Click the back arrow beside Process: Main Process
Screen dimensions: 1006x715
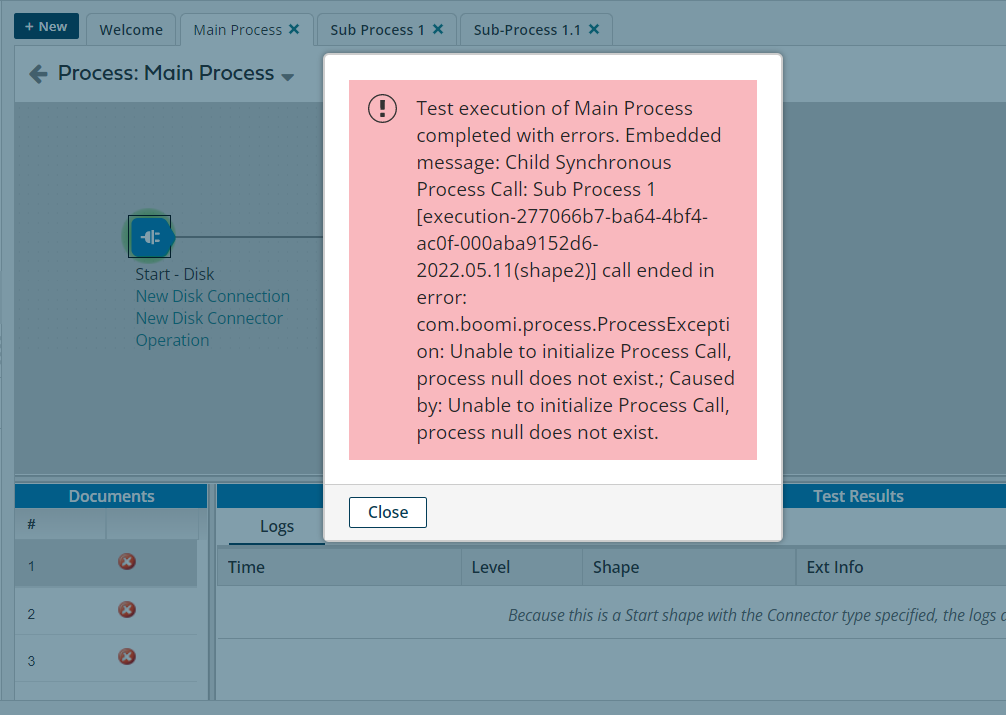tap(37, 72)
